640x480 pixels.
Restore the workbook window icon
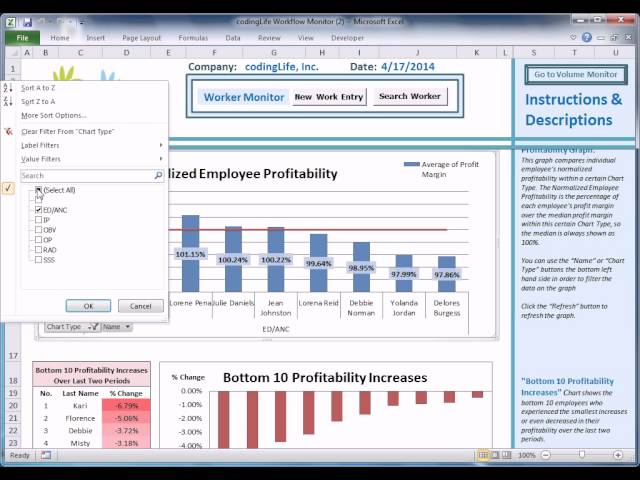point(614,38)
